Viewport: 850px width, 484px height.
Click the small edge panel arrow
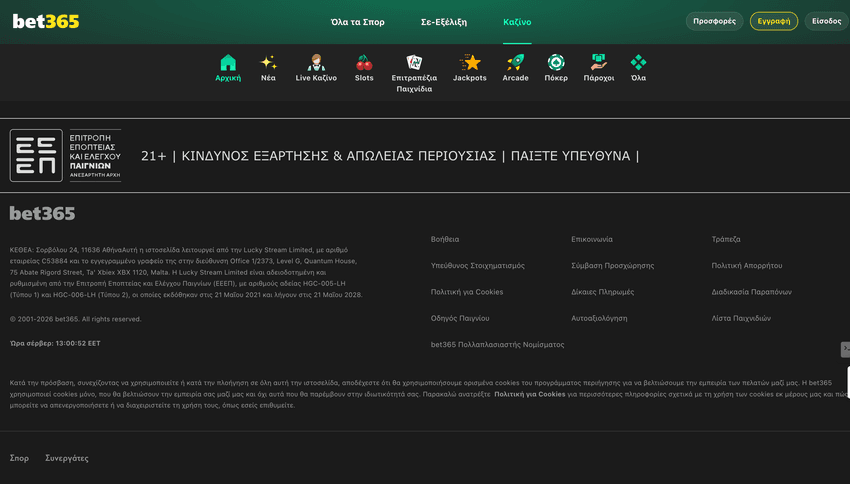[845, 350]
